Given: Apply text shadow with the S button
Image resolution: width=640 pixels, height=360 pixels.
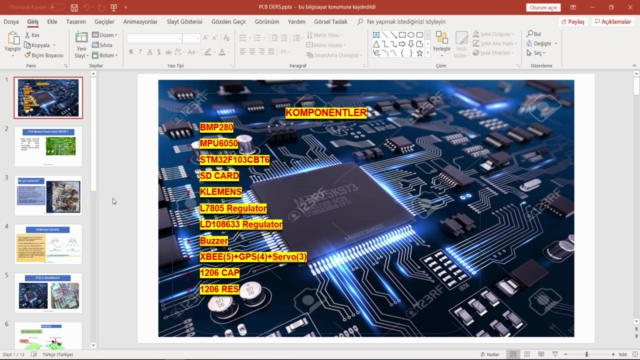Looking at the screenshot, I should 159,52.
